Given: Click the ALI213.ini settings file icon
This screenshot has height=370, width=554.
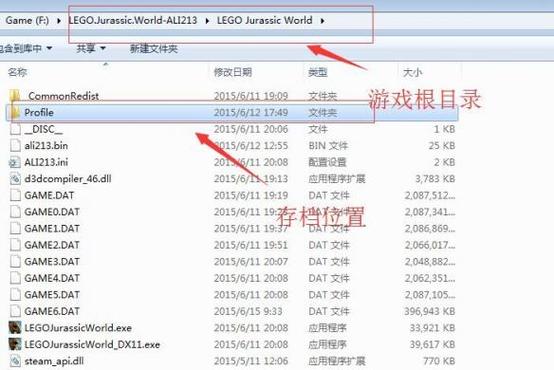Looking at the screenshot, I should (15, 162).
